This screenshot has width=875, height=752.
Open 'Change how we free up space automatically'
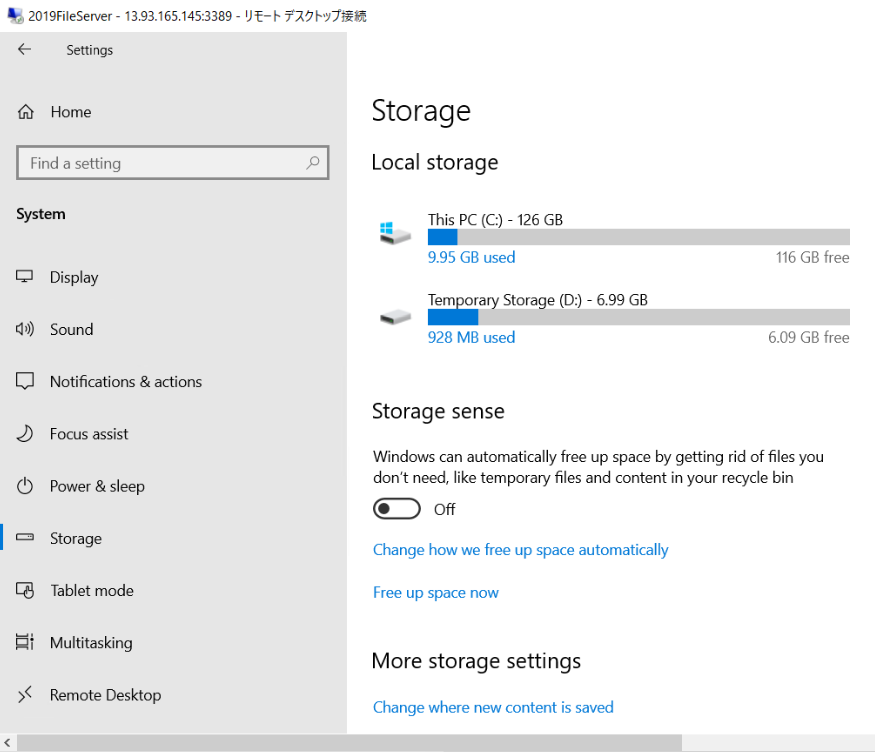tap(520, 550)
